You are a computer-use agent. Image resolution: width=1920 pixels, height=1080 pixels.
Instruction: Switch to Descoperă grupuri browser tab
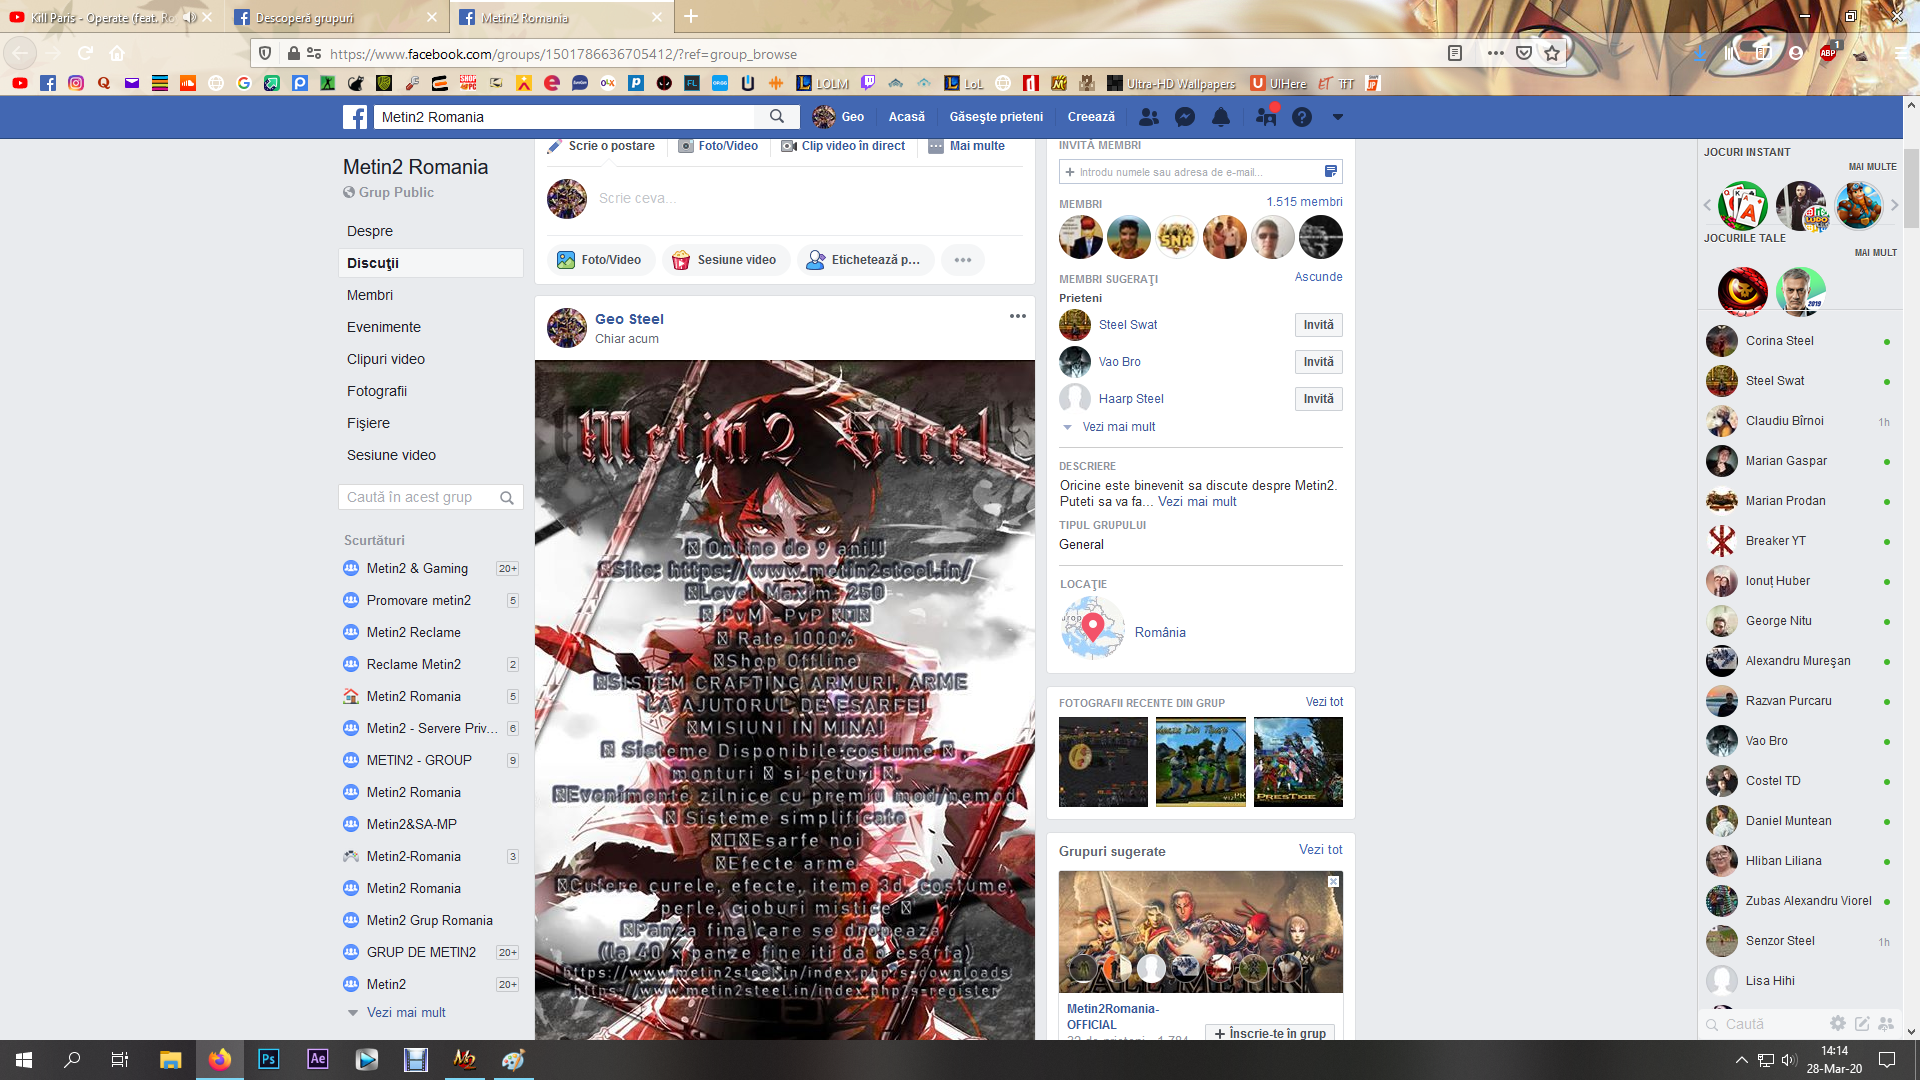(305, 17)
